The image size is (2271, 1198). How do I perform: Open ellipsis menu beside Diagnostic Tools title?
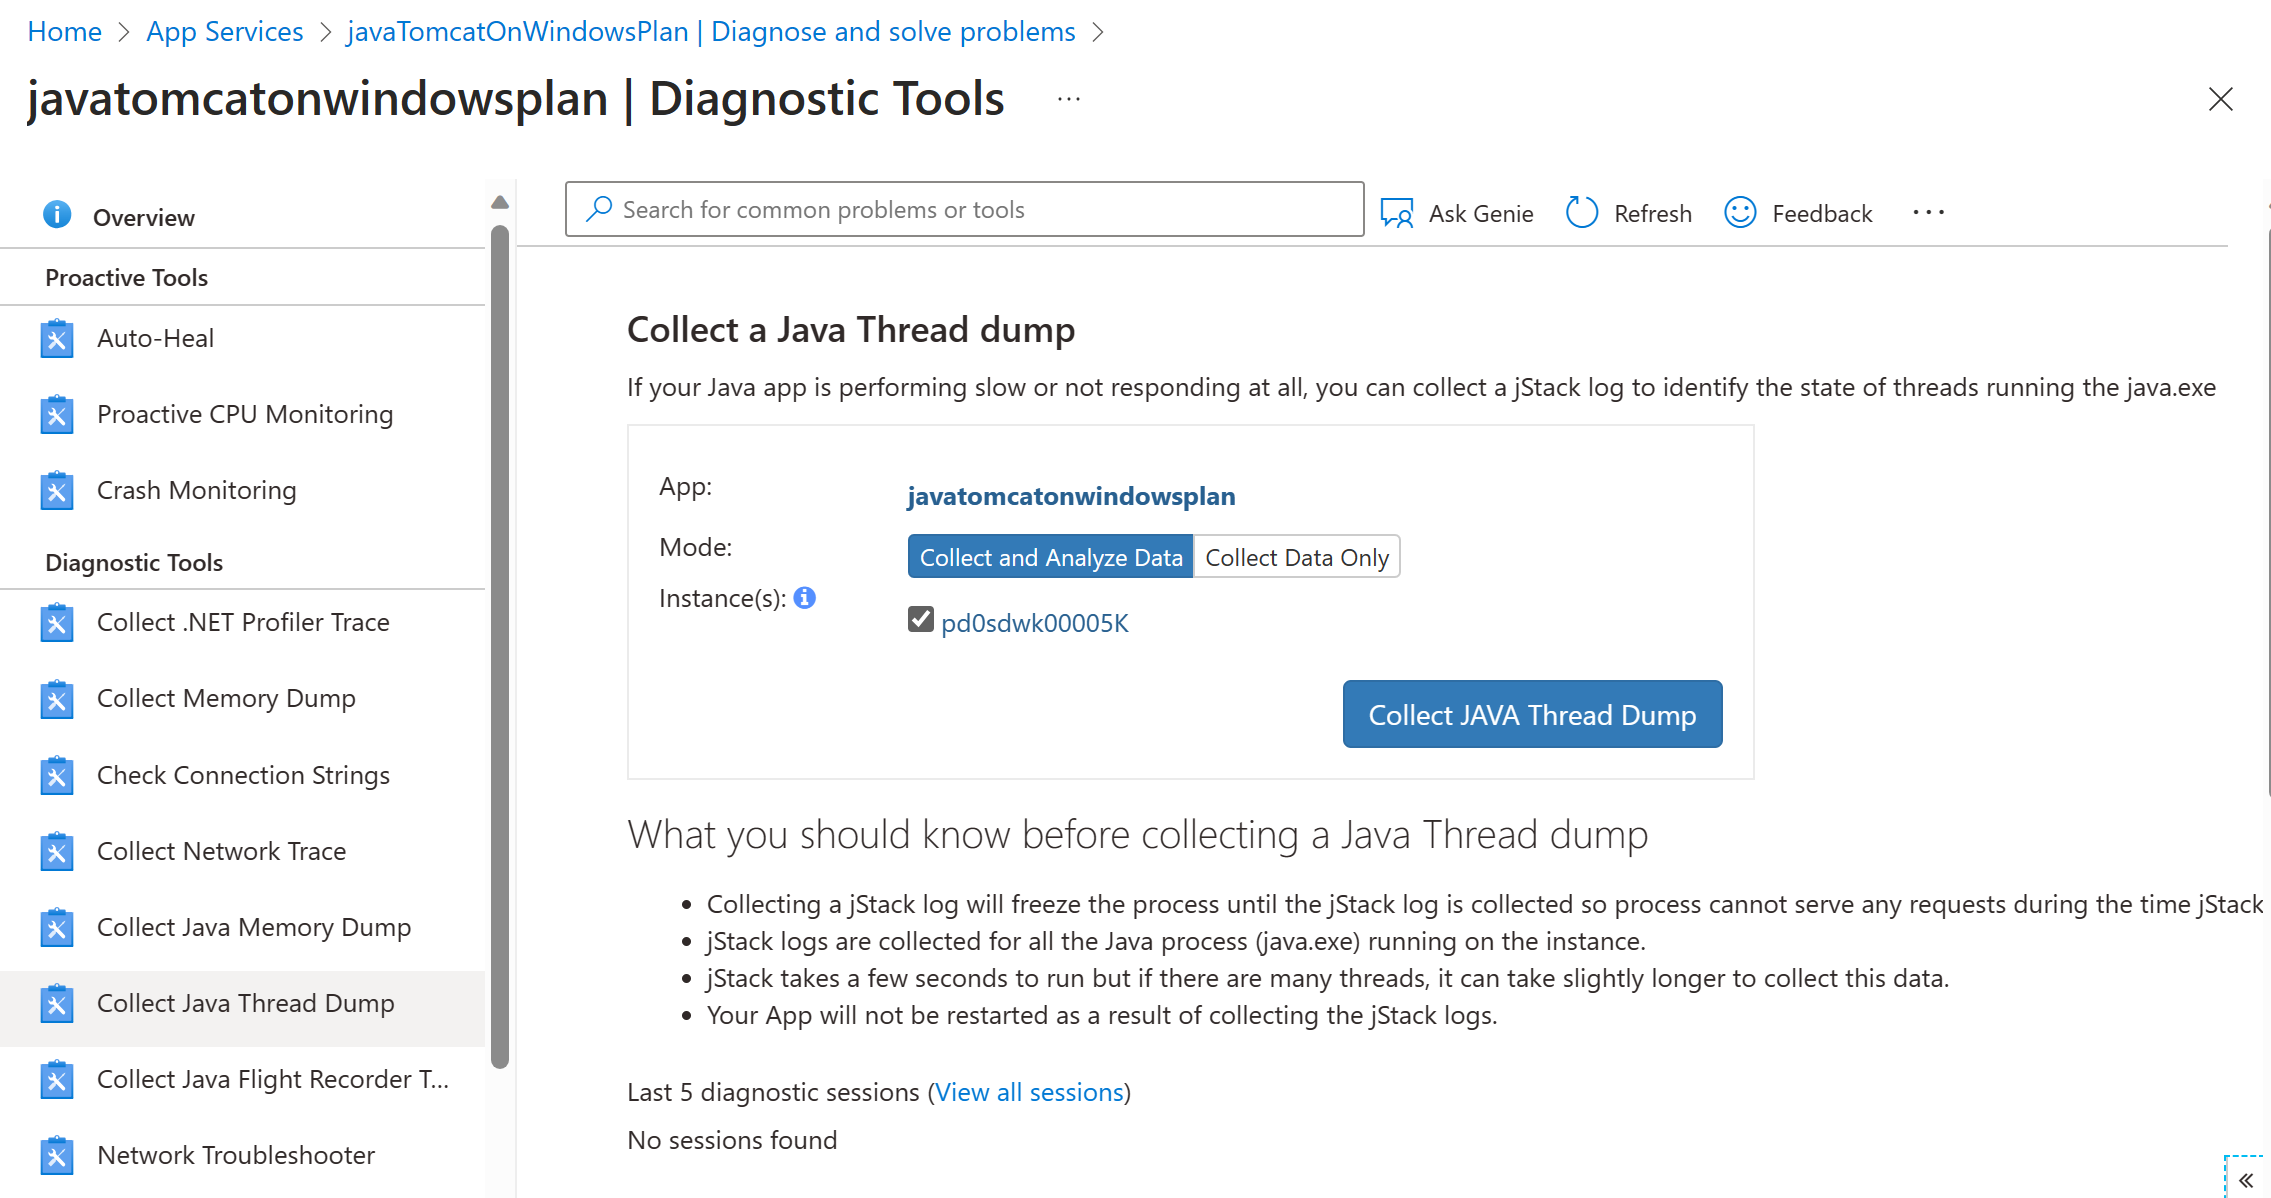[x=1069, y=99]
